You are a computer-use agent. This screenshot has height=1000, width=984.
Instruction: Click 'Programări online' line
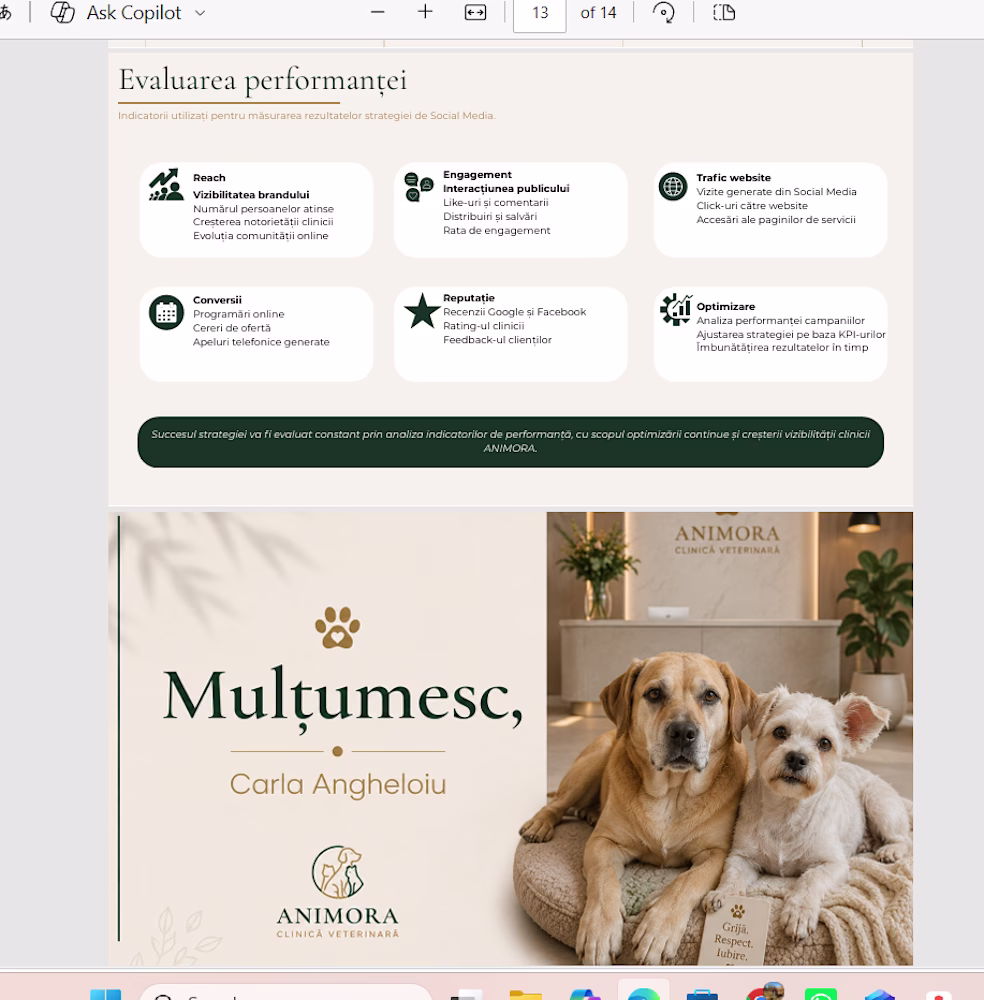[x=239, y=314]
